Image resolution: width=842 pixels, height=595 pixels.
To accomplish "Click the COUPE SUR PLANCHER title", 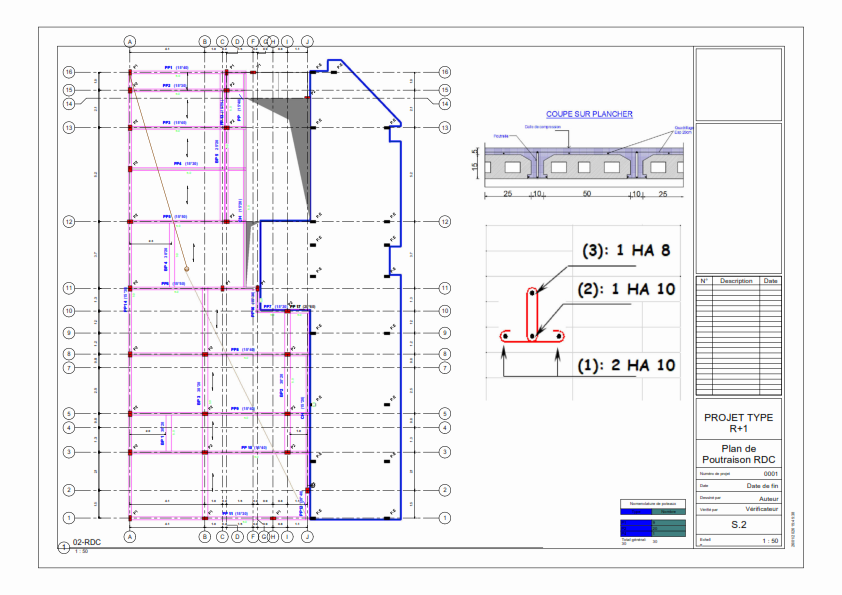I will point(589,114).
